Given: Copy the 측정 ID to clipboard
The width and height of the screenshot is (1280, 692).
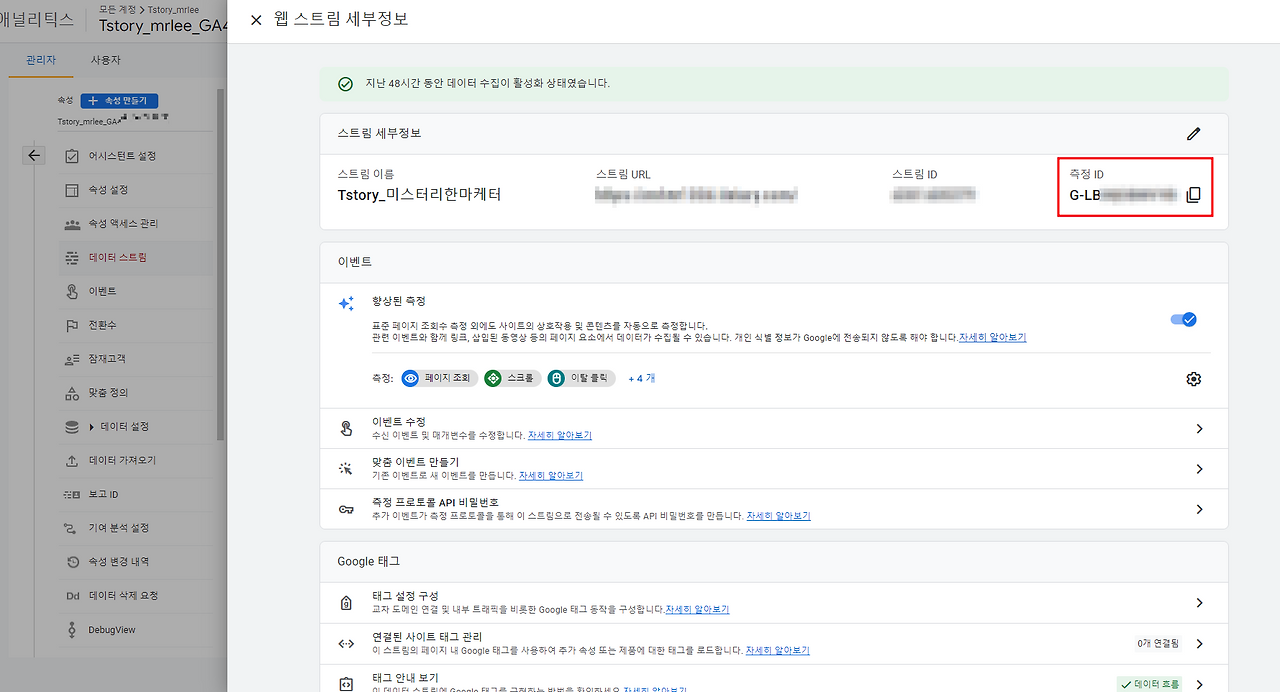Looking at the screenshot, I should 1194,194.
